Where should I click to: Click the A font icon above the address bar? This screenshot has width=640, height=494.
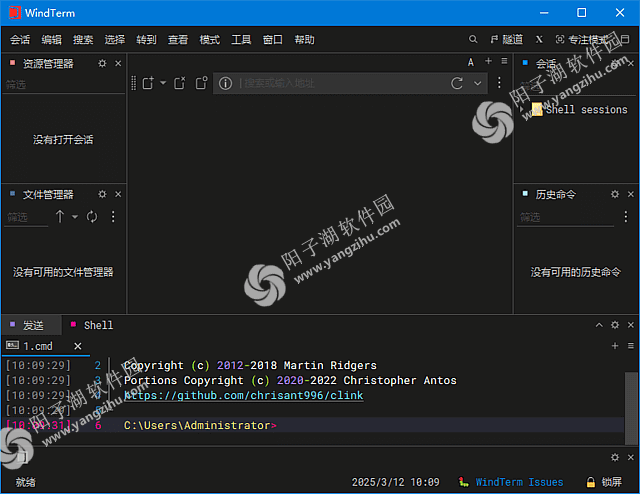(x=471, y=62)
